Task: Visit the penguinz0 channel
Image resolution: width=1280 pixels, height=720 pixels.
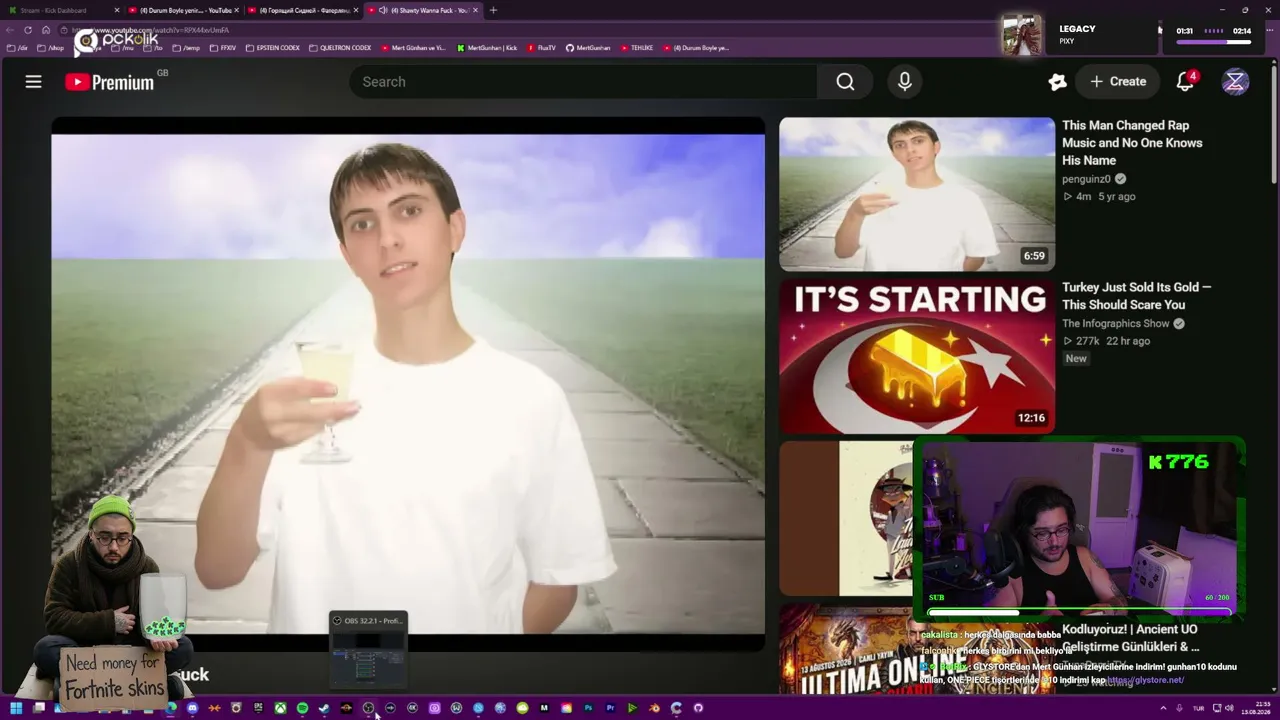Action: click(x=1086, y=179)
